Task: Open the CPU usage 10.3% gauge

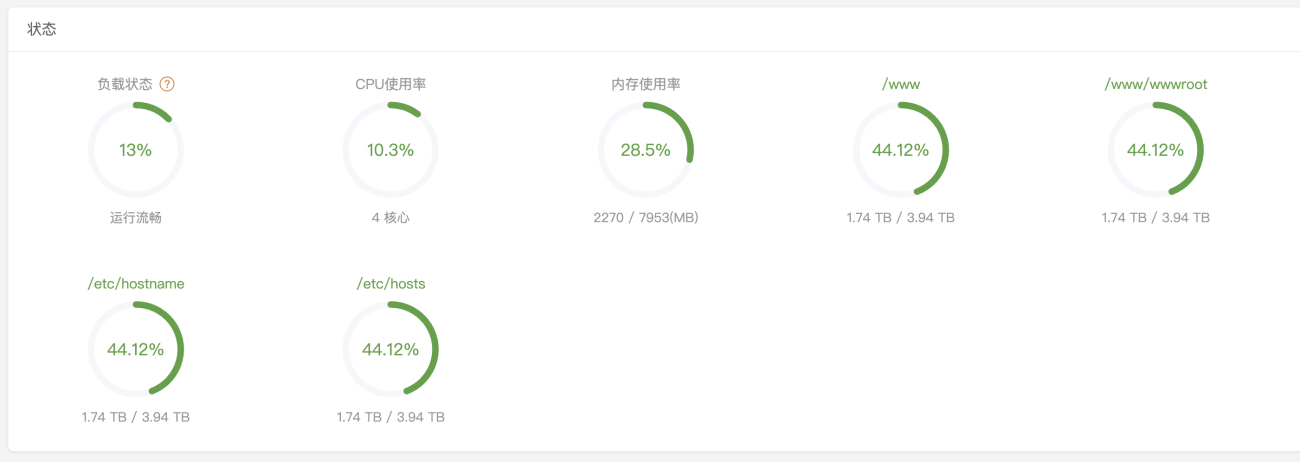Action: coord(391,150)
